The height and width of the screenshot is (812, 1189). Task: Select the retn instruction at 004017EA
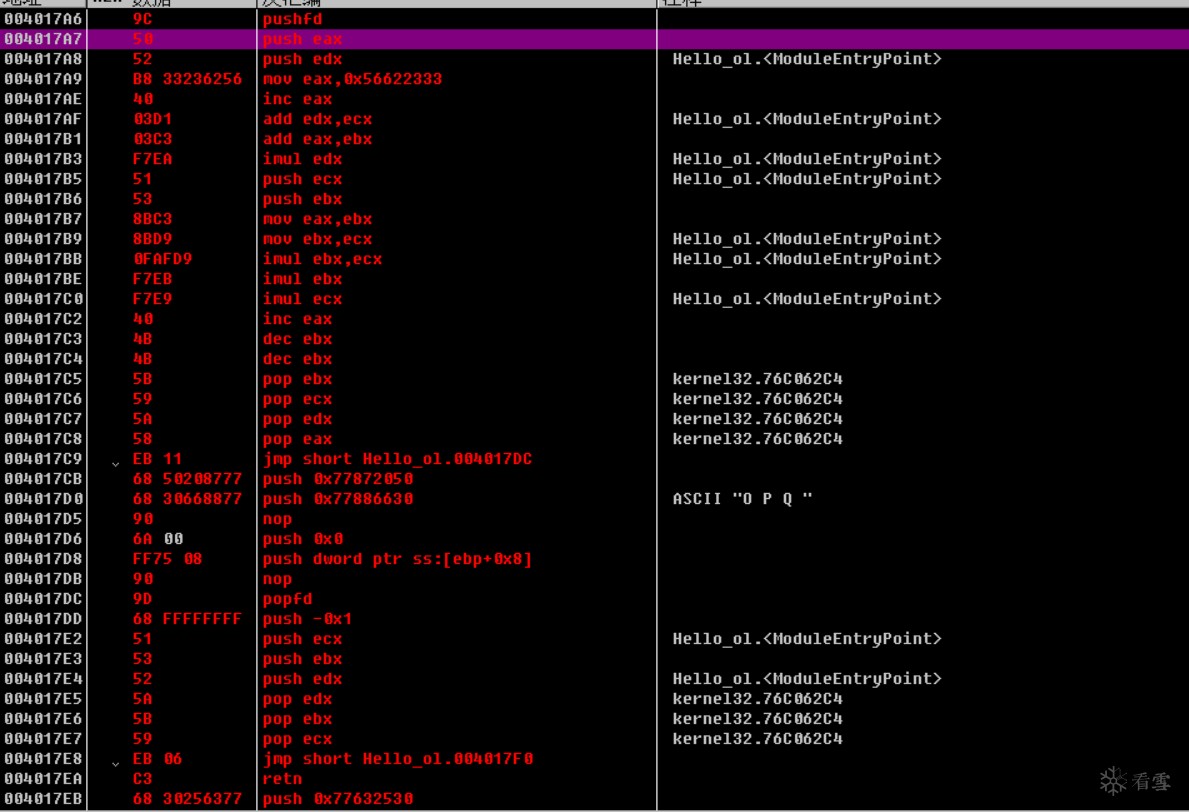pos(282,779)
